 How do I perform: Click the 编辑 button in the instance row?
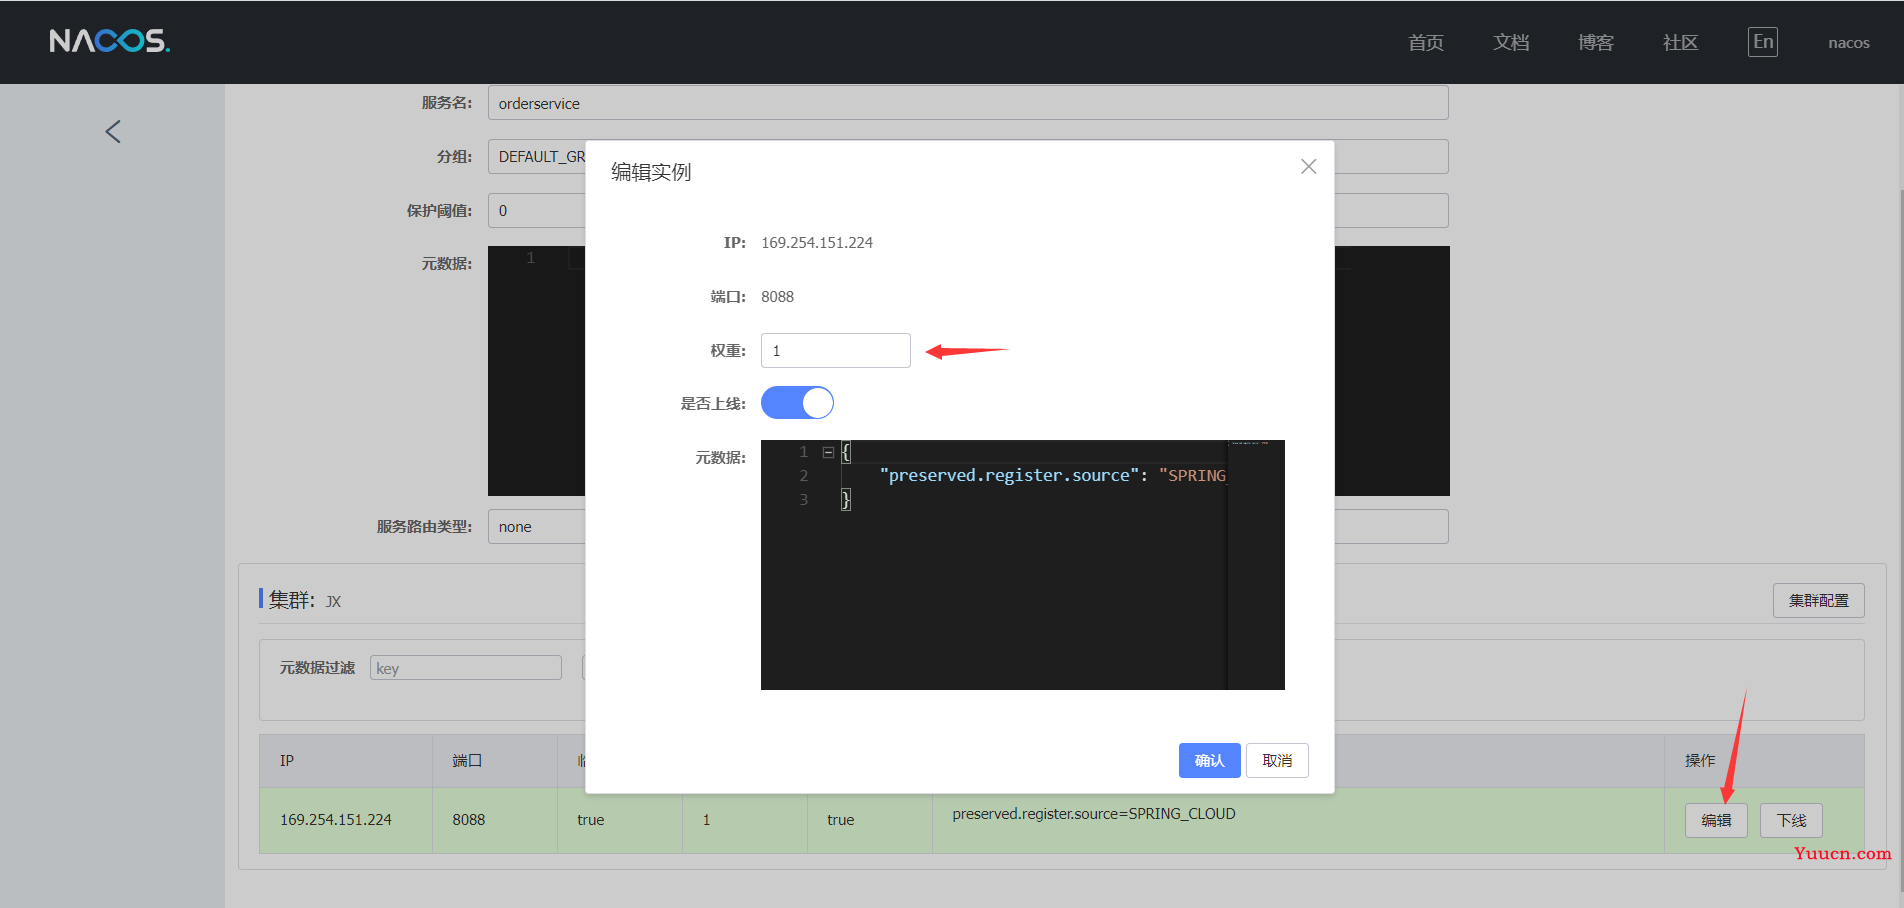[1716, 820]
